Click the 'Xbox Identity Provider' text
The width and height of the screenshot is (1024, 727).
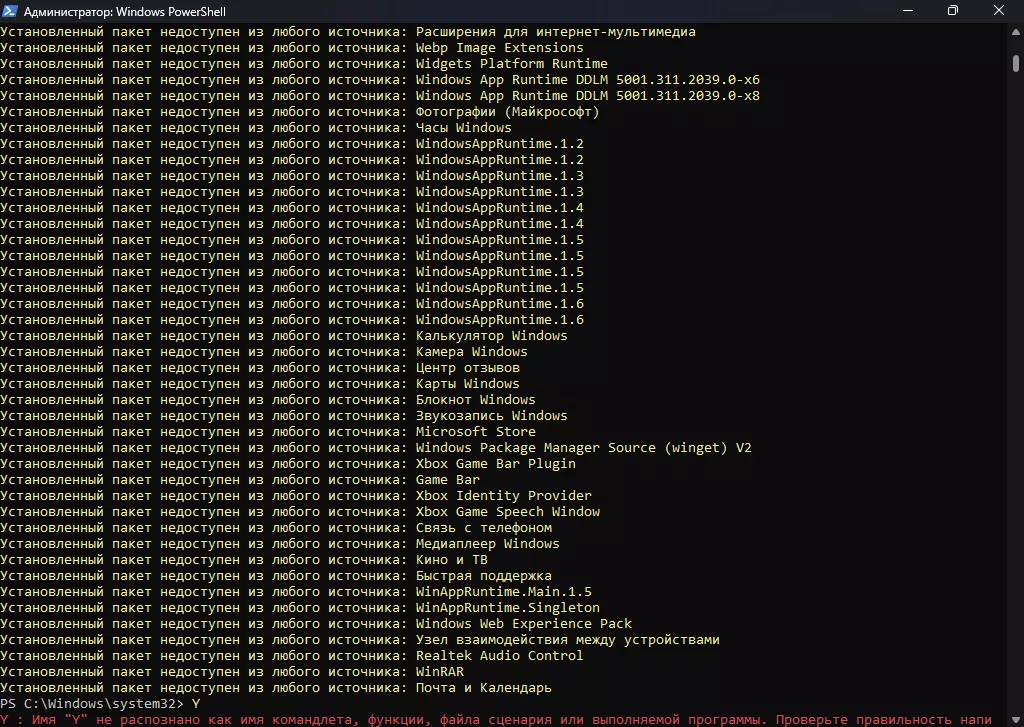[x=503, y=496]
